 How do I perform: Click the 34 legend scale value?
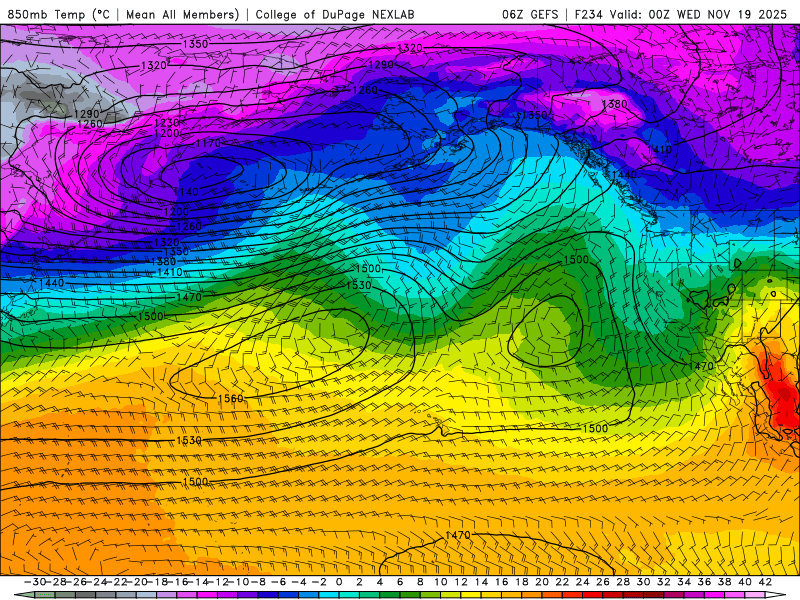coord(684,582)
